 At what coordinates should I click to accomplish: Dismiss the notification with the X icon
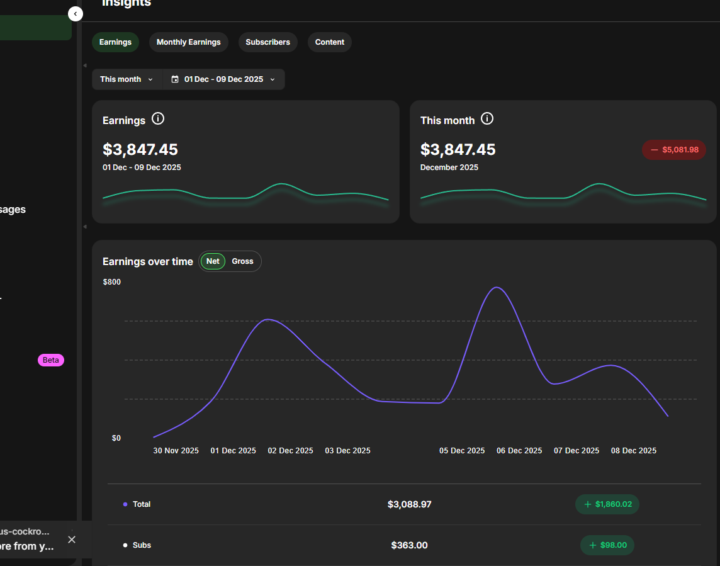point(71,539)
